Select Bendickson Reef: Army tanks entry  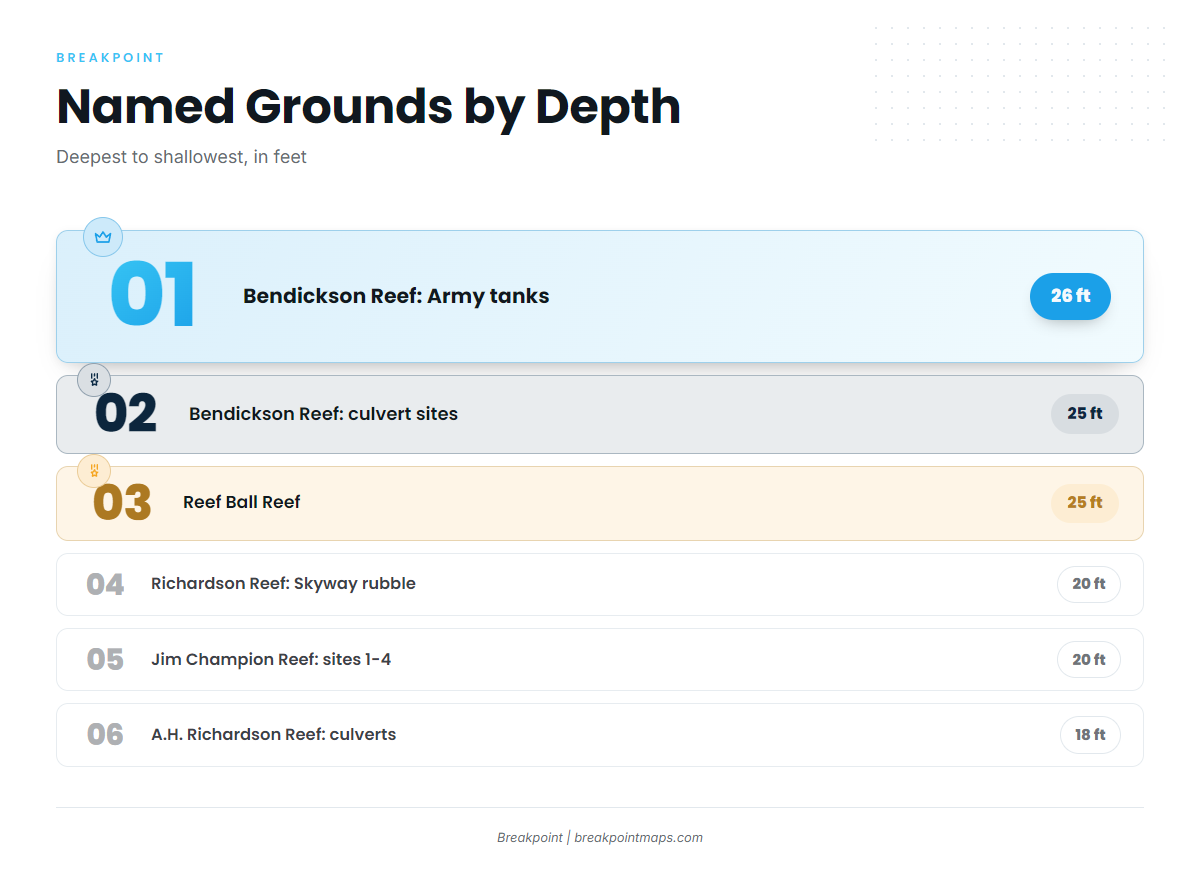pyautogui.click(x=600, y=296)
